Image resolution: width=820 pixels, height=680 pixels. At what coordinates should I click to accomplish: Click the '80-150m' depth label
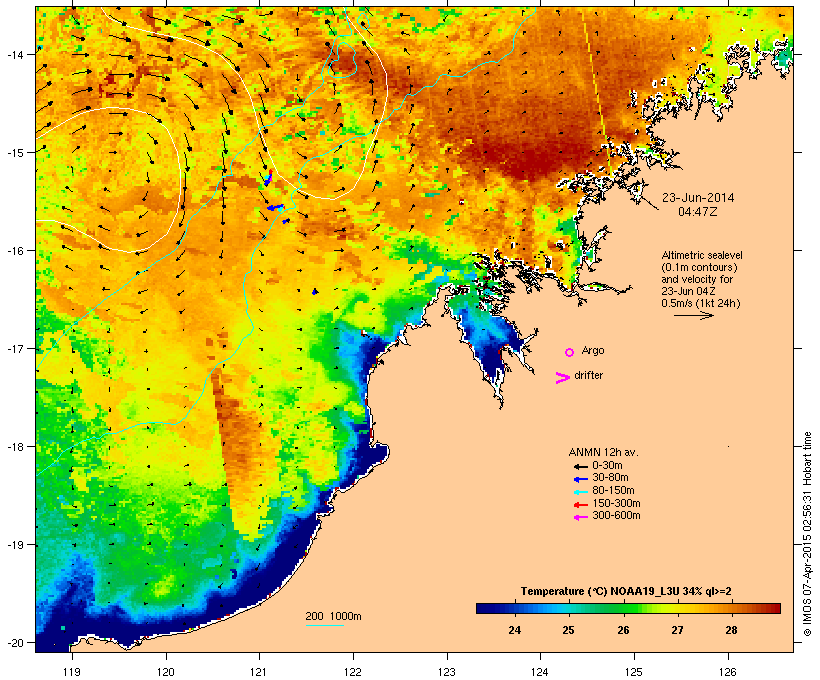click(x=613, y=491)
